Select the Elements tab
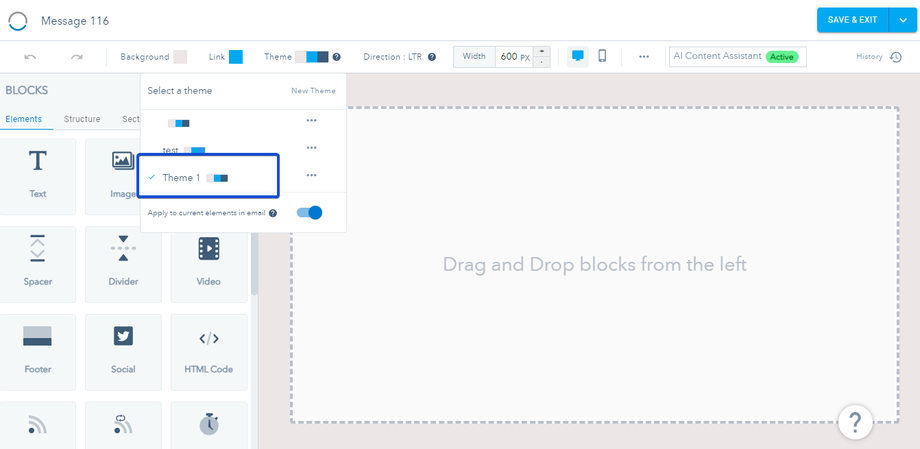Screen dimensions: 920x449 tap(24, 119)
